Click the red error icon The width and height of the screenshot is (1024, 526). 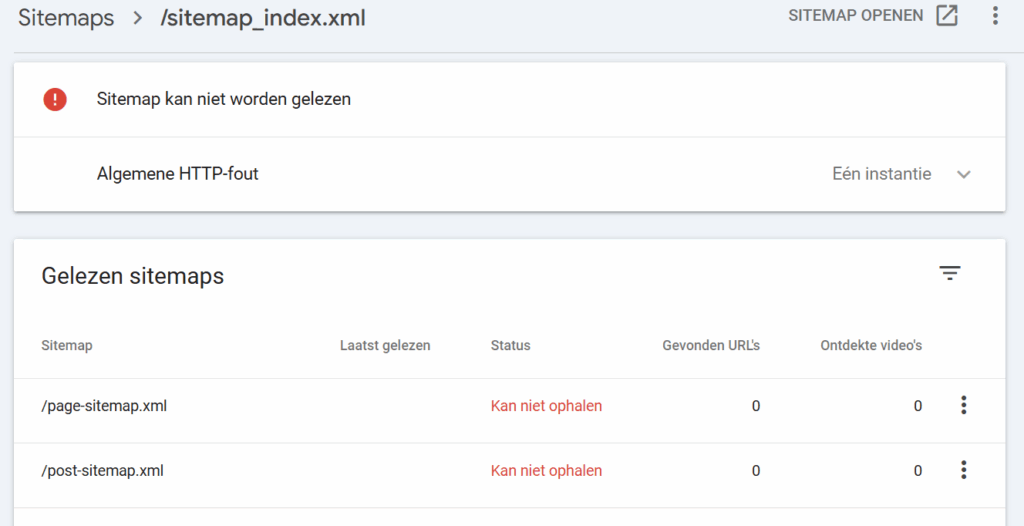coord(55,99)
